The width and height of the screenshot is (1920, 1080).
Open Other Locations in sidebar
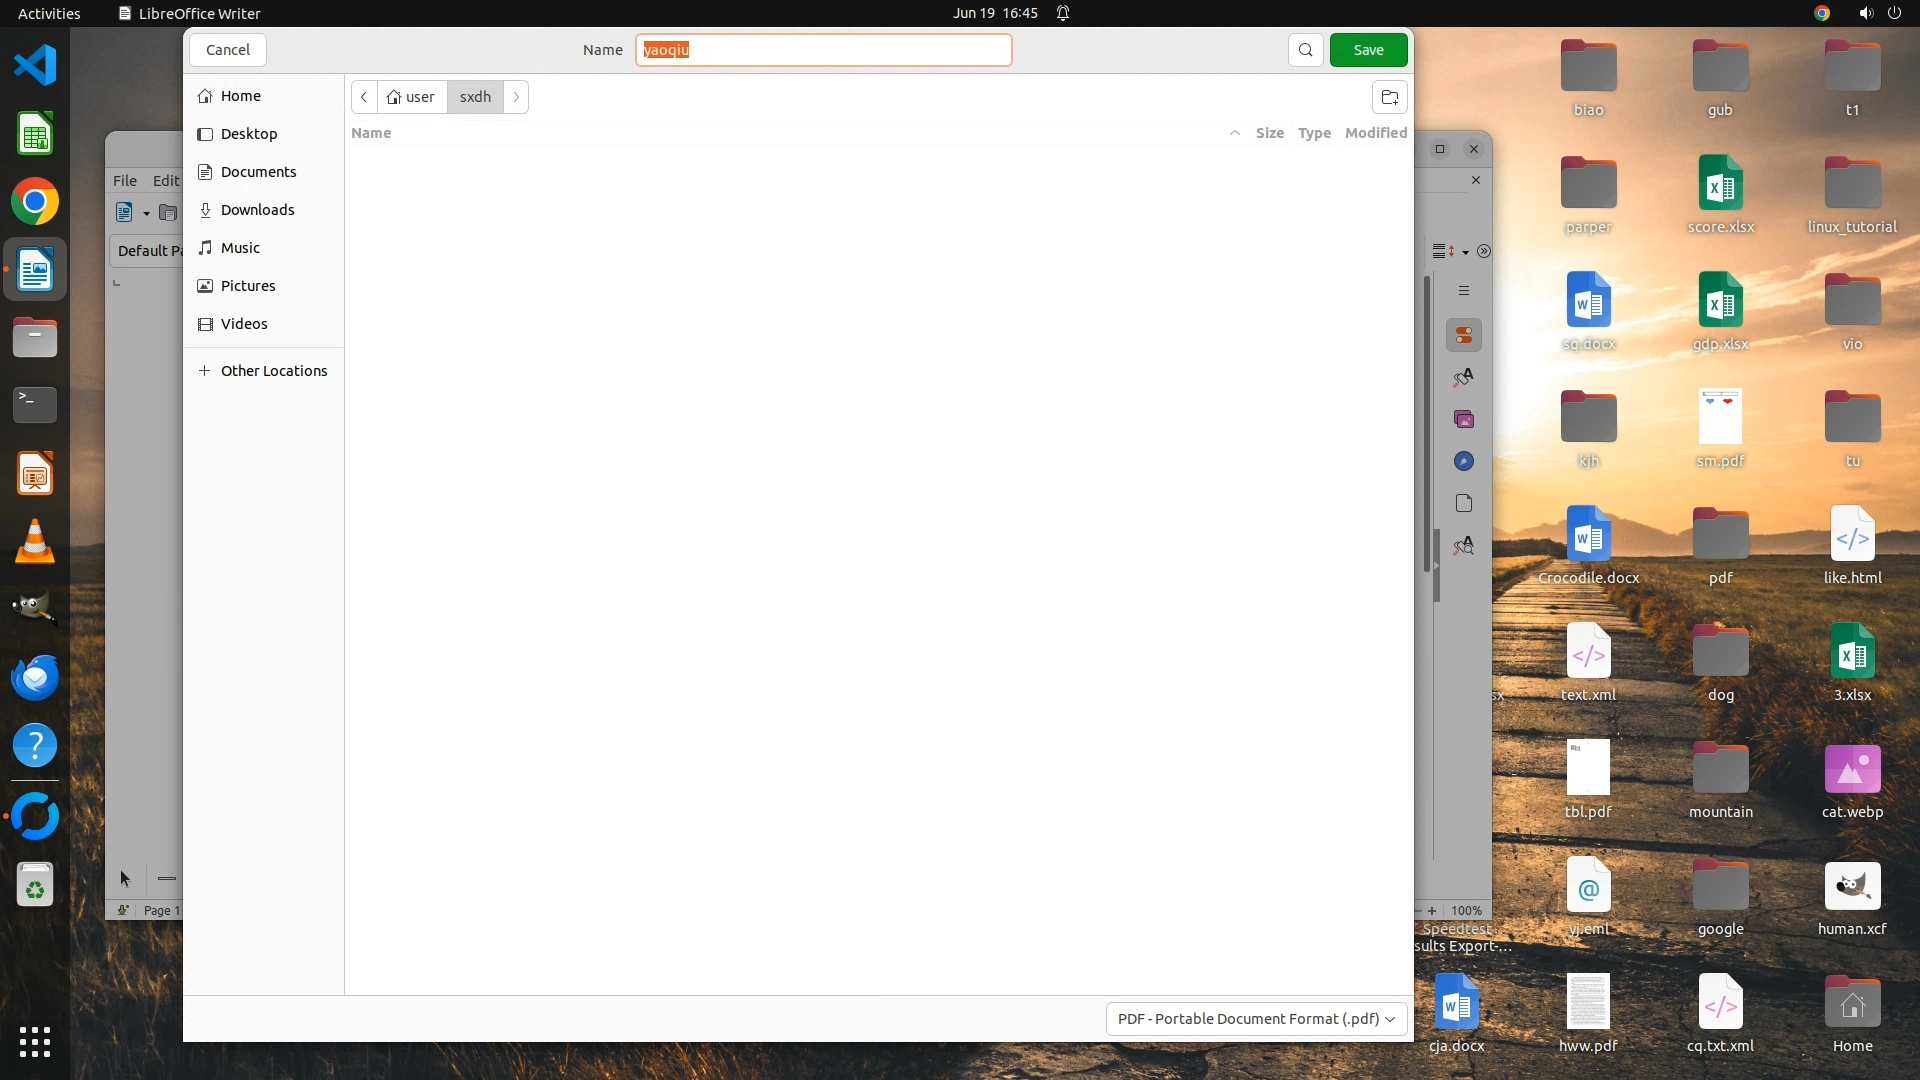tap(273, 371)
